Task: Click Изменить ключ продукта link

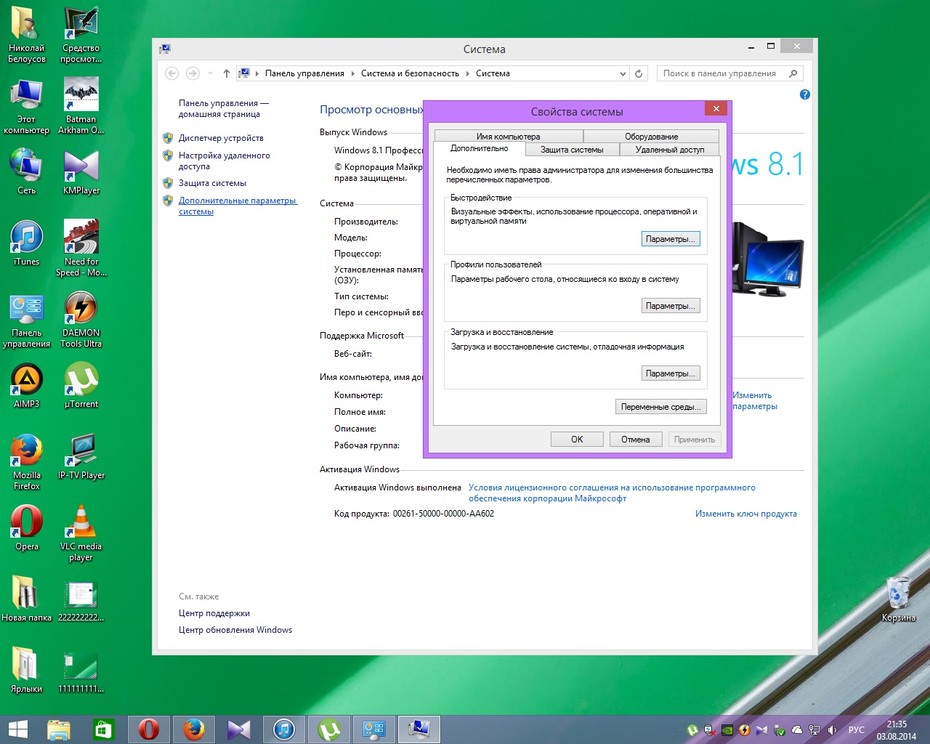Action: (x=746, y=514)
